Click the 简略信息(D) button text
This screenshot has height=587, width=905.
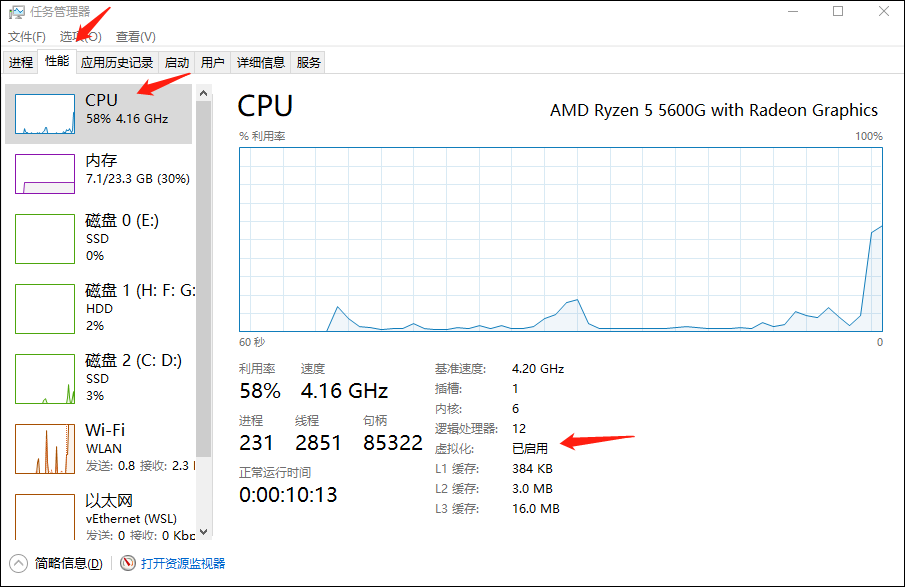tap(69, 563)
